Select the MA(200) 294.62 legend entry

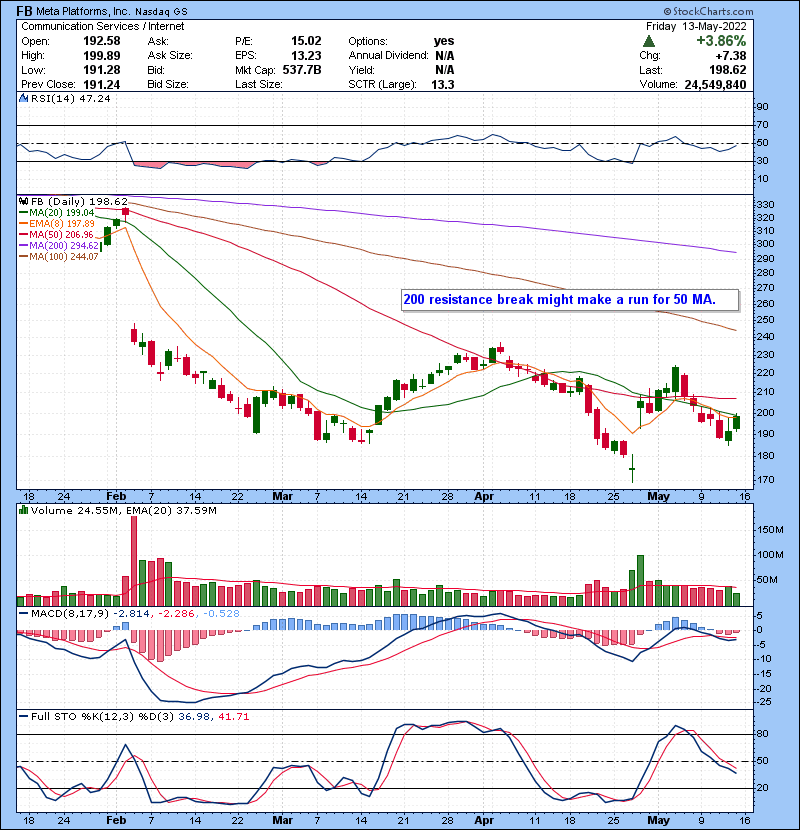coord(59,246)
